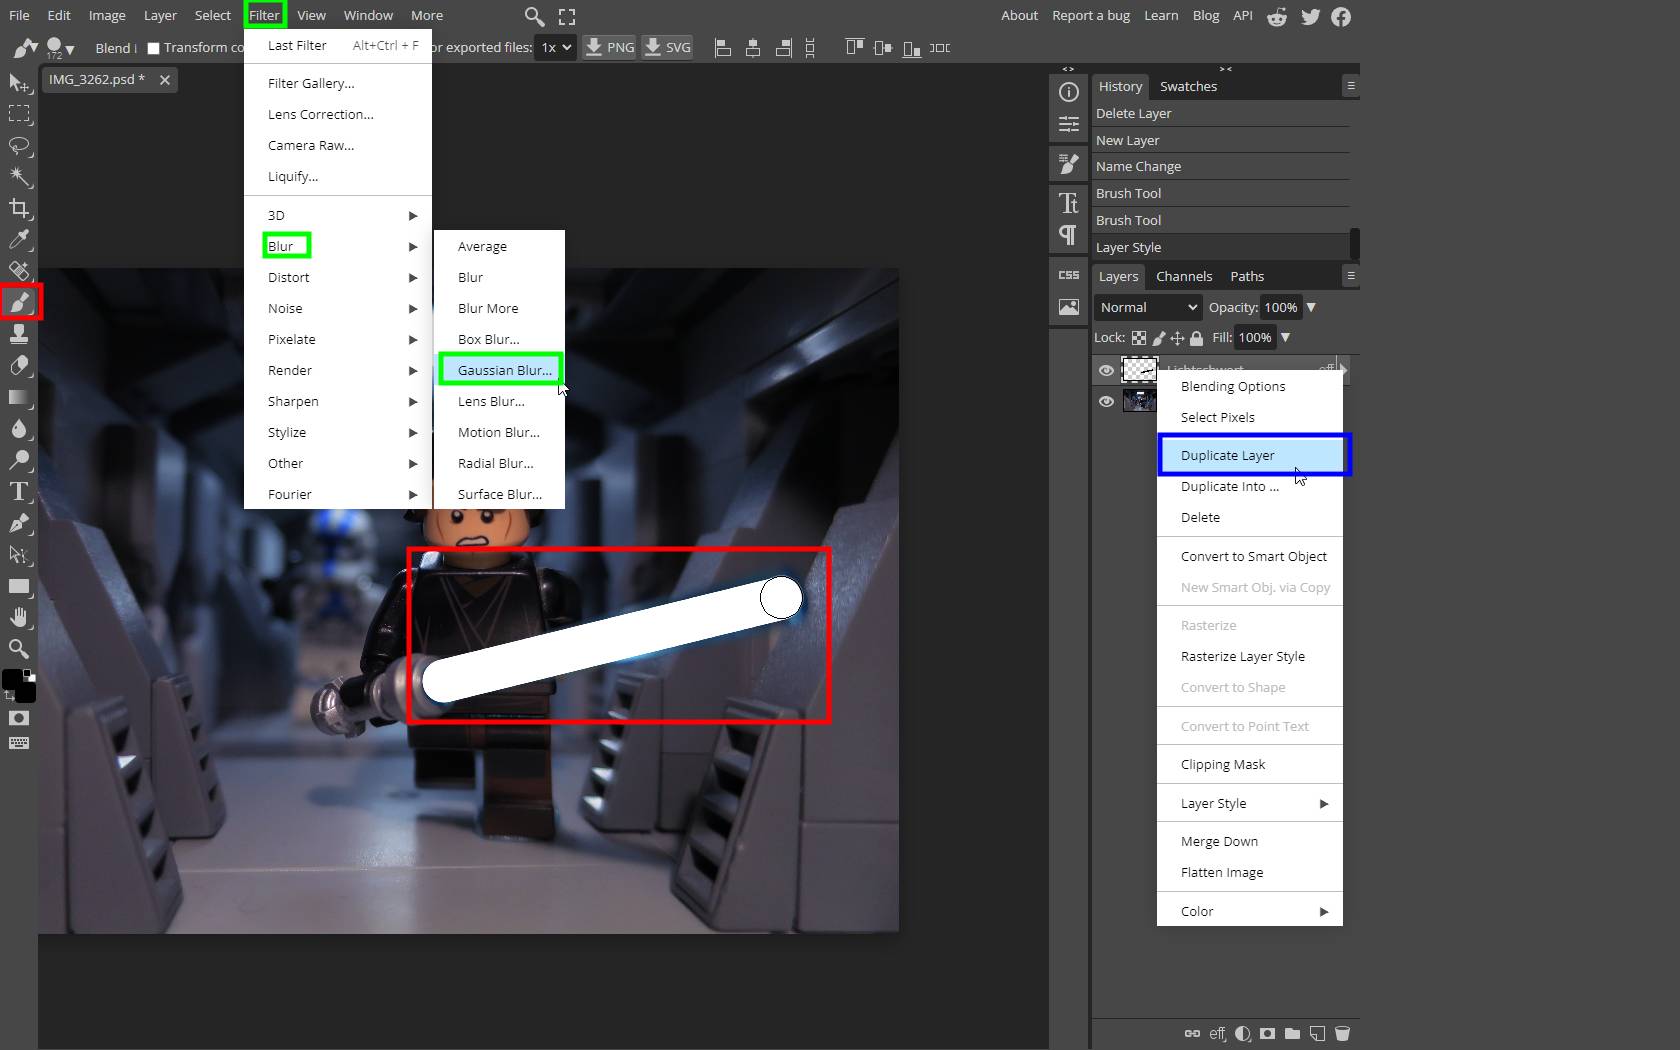Viewport: 1680px width, 1050px height.
Task: Click the search magnifier icon in menu bar
Action: pos(535,16)
